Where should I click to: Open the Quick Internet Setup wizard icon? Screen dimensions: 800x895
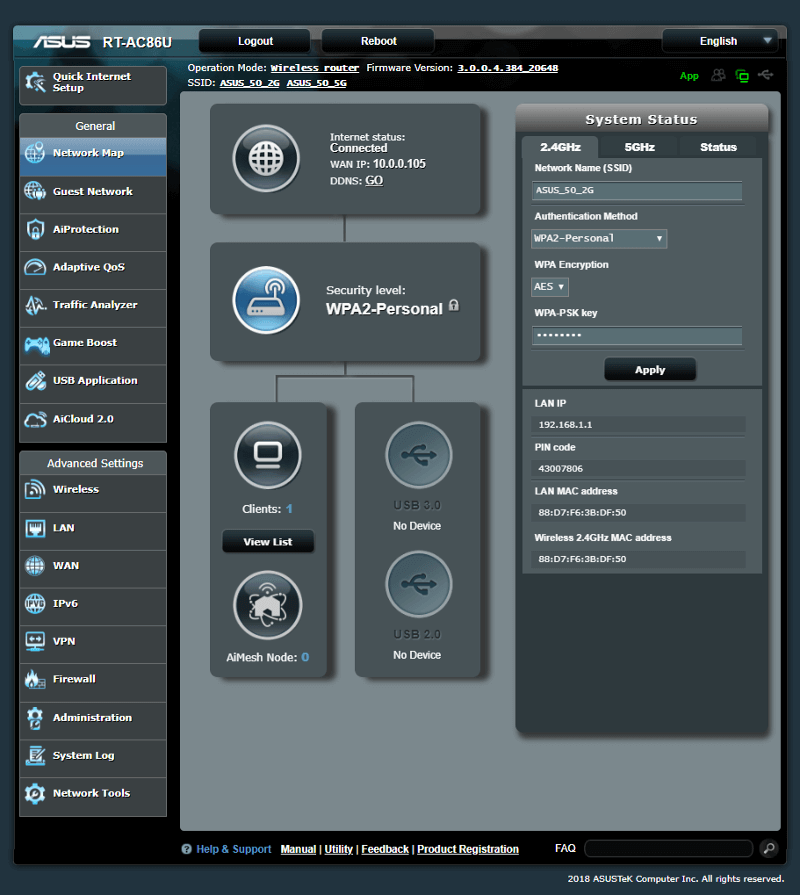[35, 82]
